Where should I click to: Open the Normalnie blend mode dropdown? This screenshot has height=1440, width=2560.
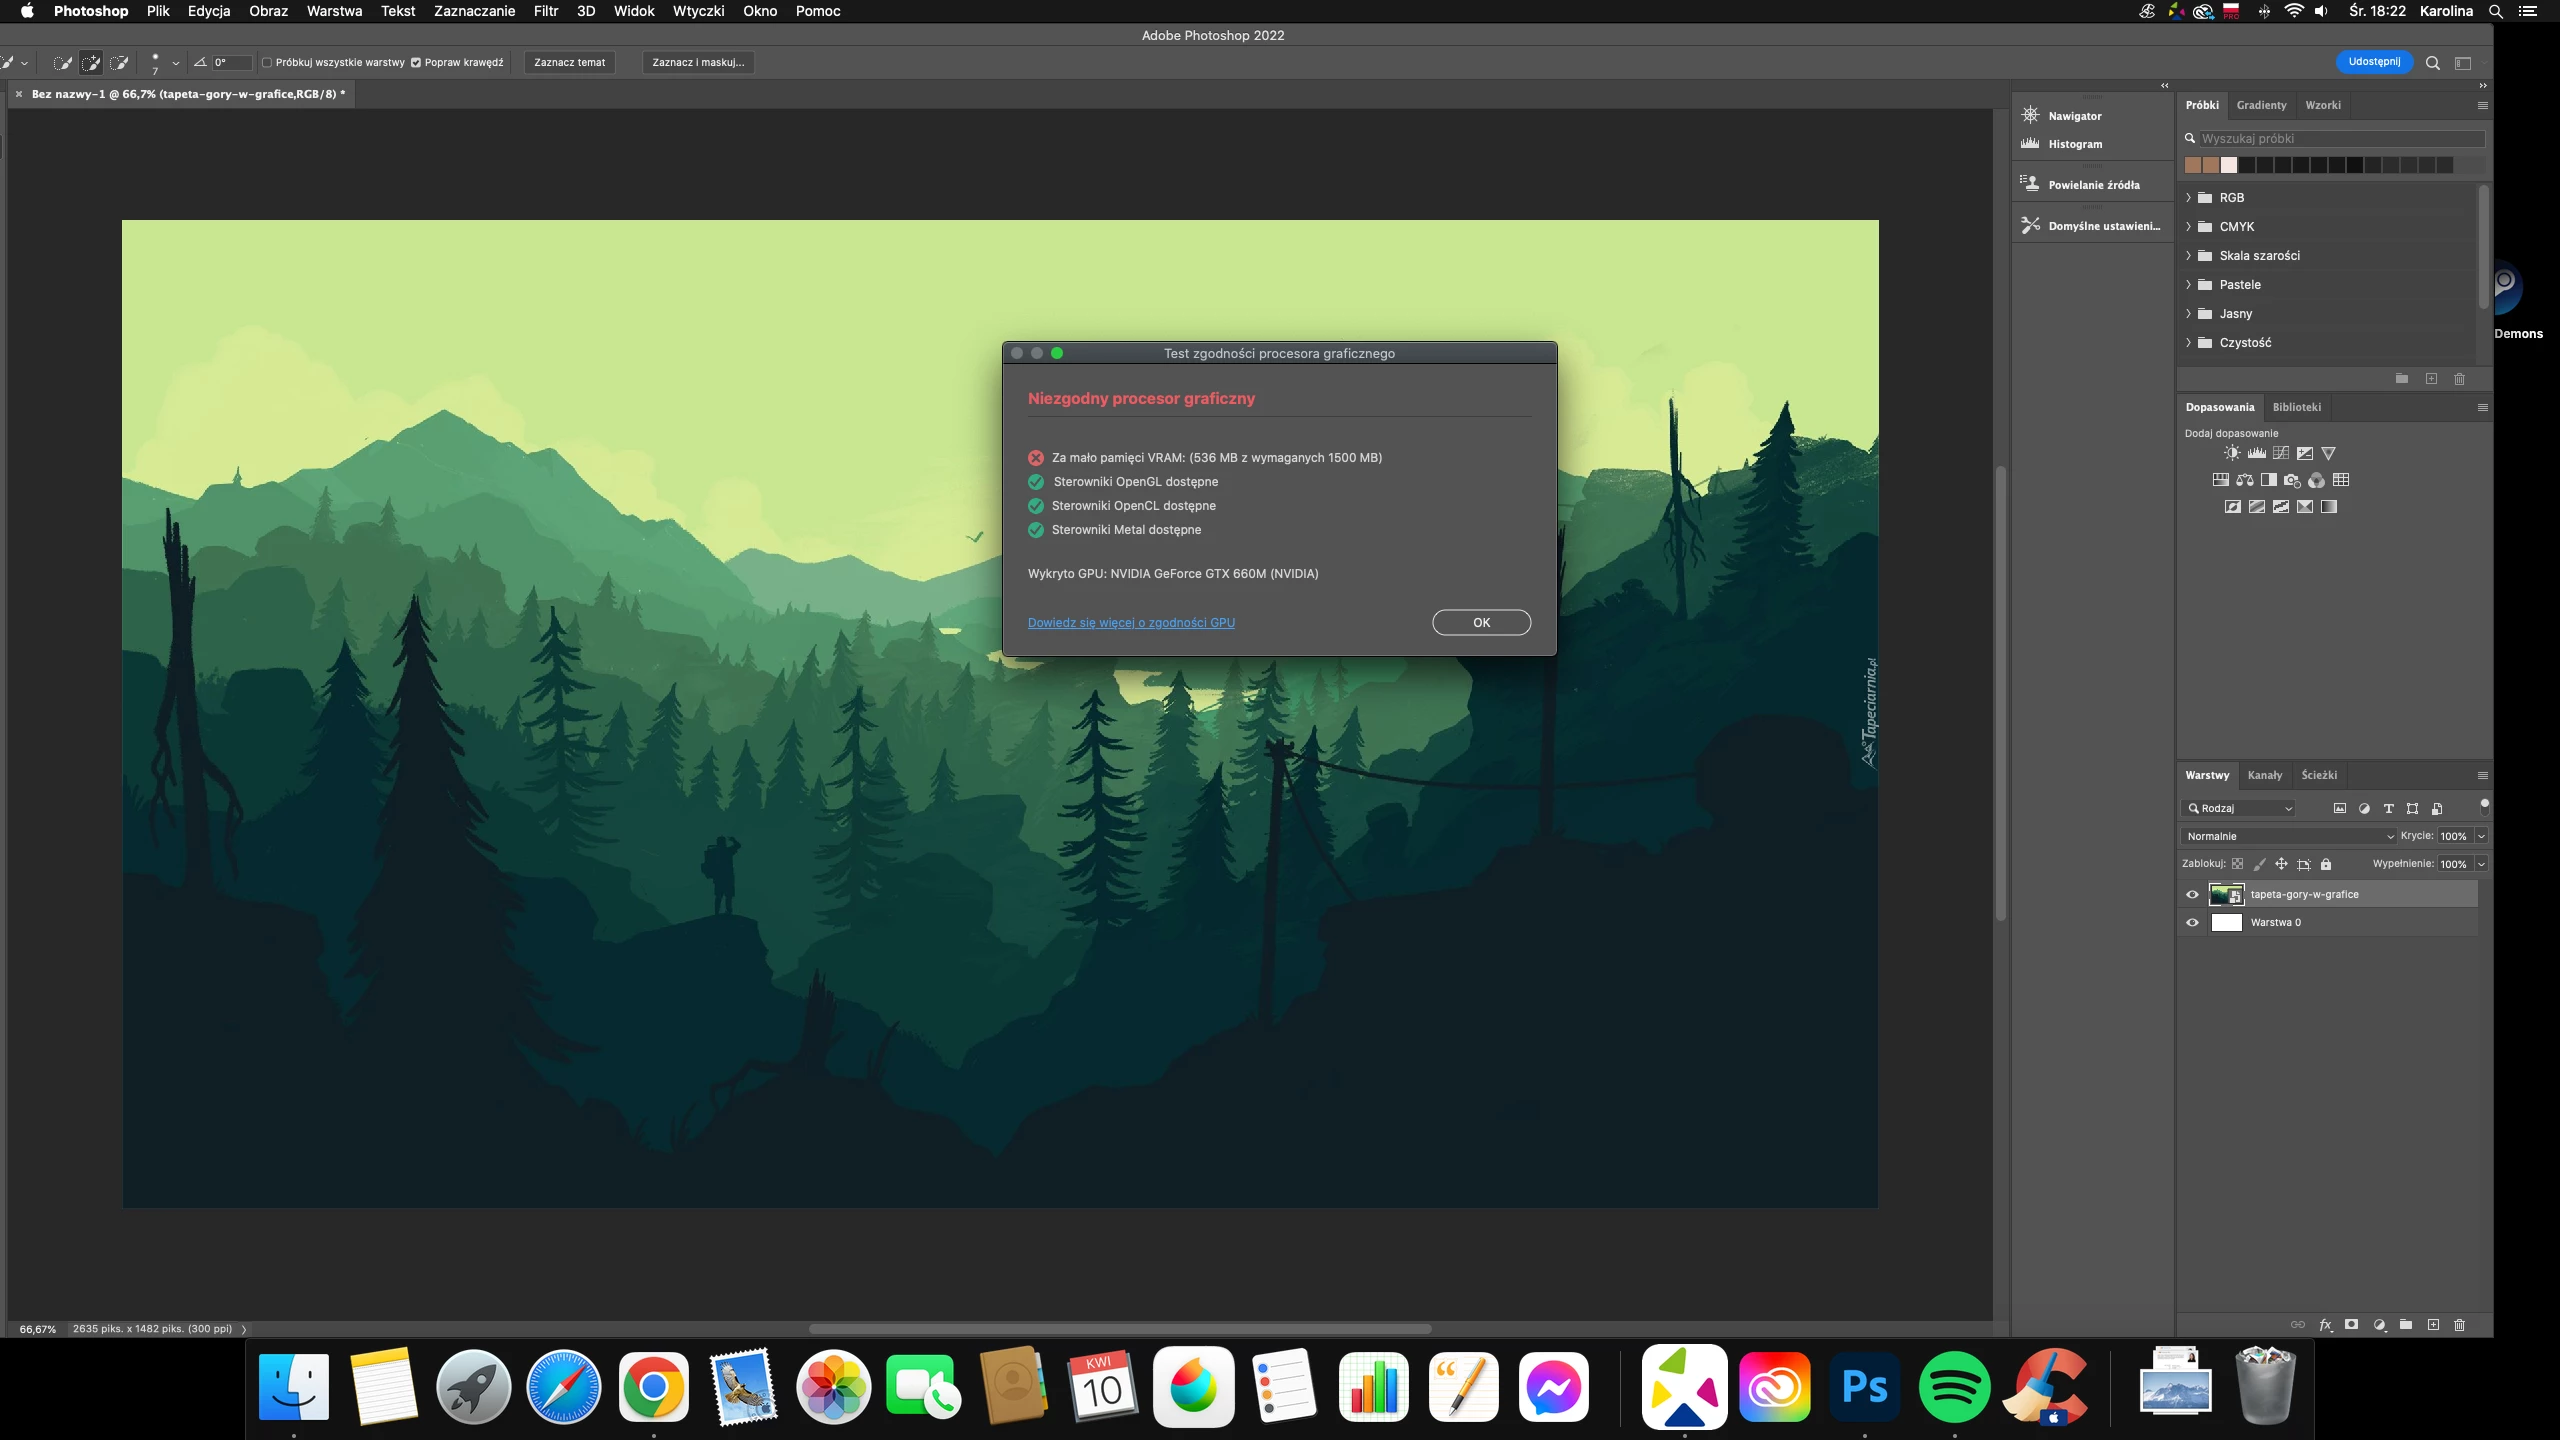click(x=2288, y=836)
